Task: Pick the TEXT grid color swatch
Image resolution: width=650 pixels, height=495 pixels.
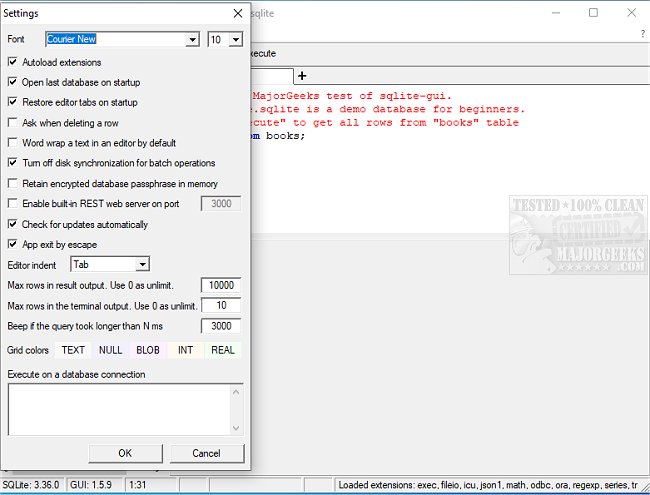Action: pos(73,350)
